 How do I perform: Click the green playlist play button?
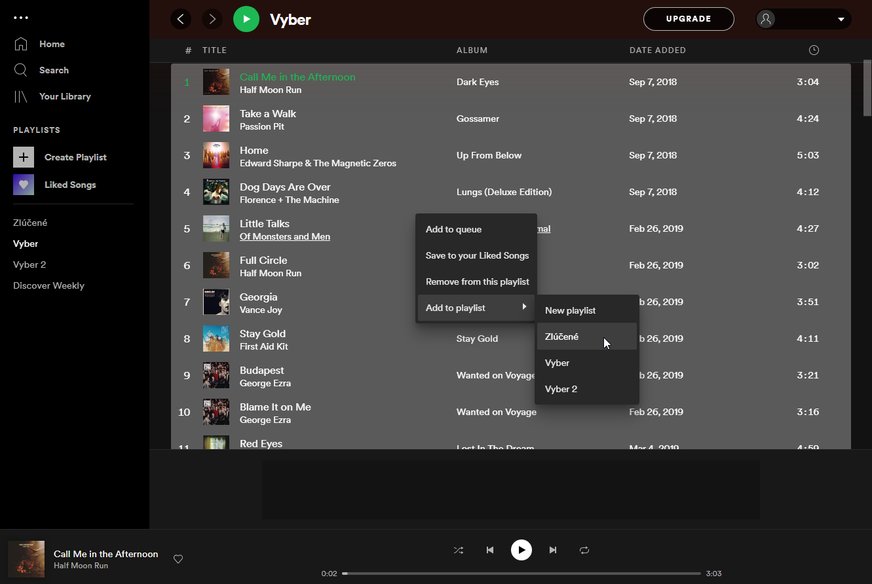click(246, 19)
